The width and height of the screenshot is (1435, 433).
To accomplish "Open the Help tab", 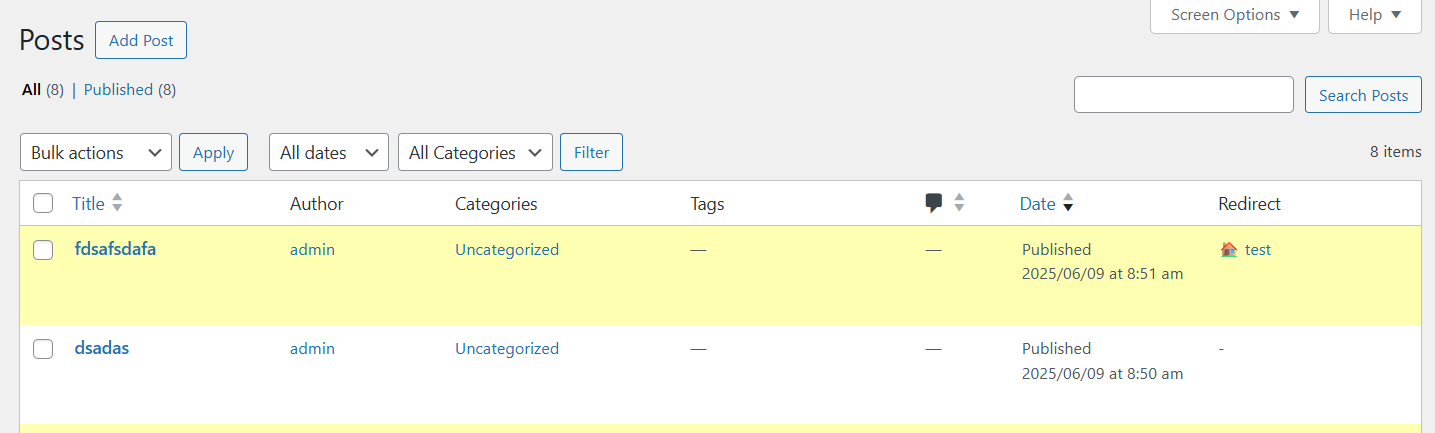I will (1374, 15).
